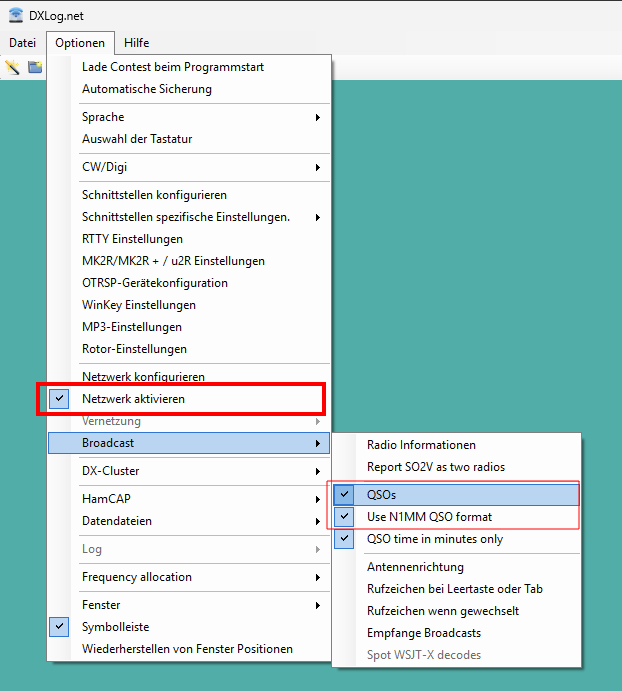The height and width of the screenshot is (691, 622).
Task: Open WinKey Einstellungen
Action: pyautogui.click(x=138, y=305)
